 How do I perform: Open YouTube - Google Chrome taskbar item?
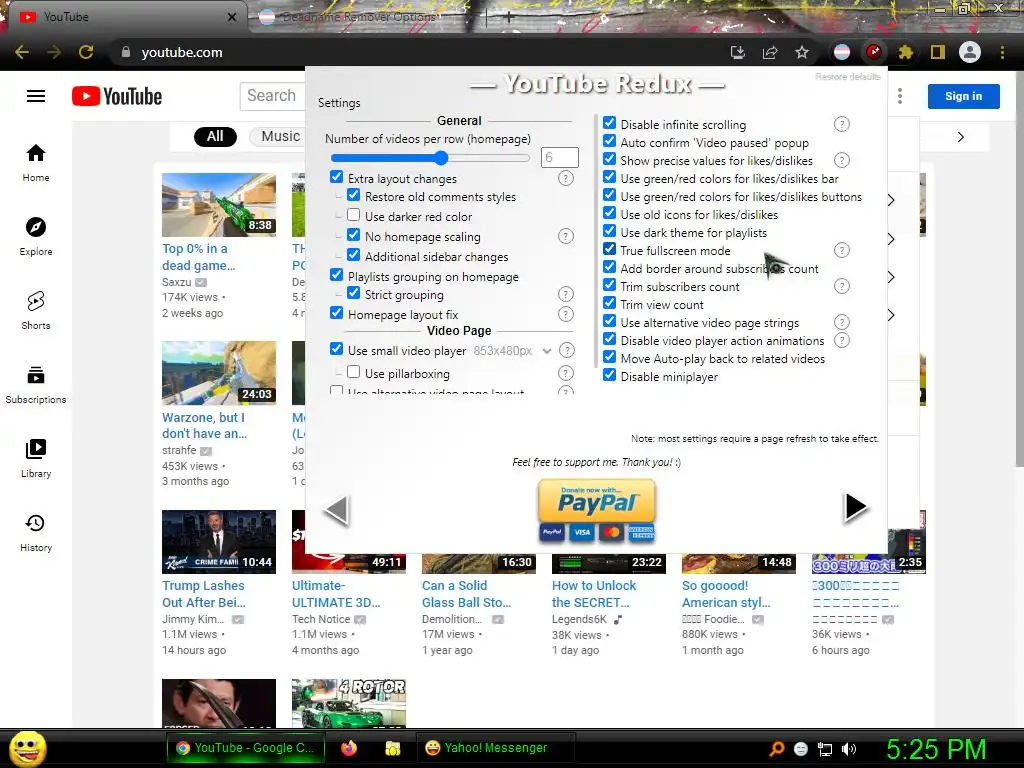(x=245, y=748)
